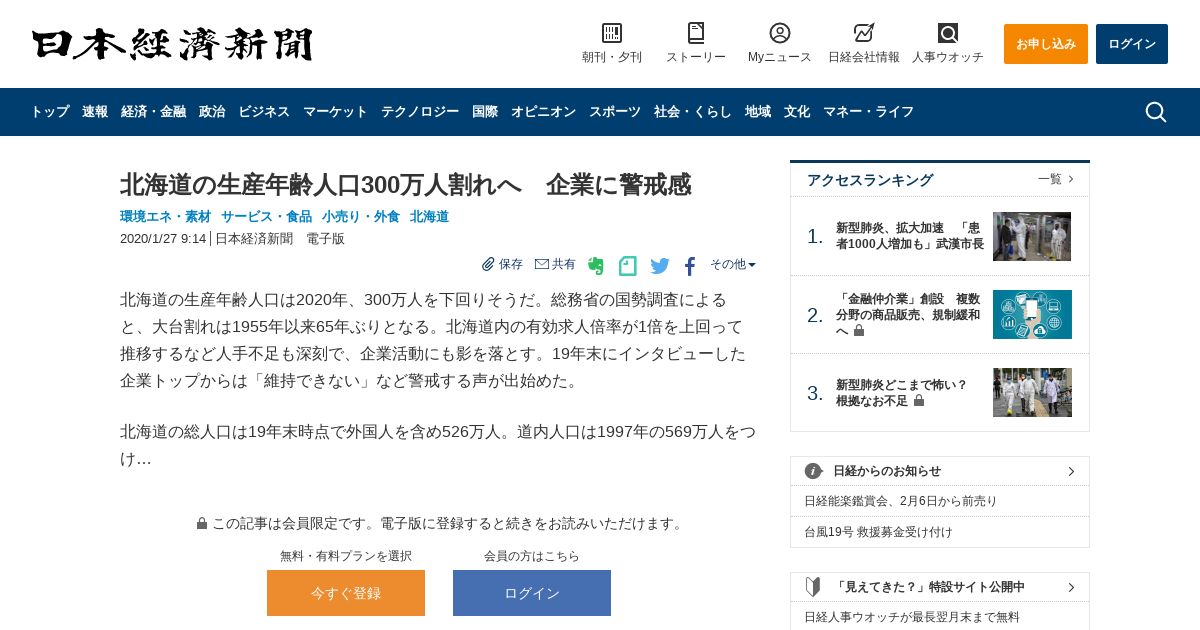Open the サービス・食品 topic tag
The height and width of the screenshot is (630, 1200).
click(267, 217)
